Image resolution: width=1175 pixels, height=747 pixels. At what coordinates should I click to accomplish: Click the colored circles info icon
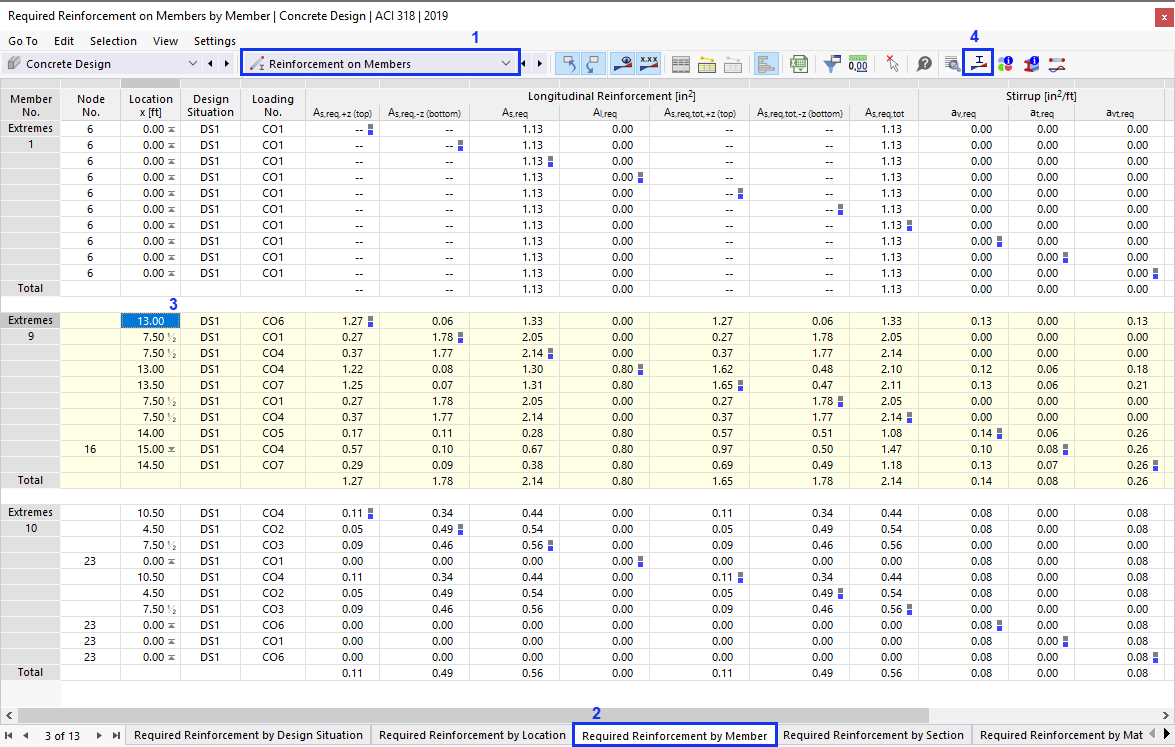click(x=1005, y=63)
